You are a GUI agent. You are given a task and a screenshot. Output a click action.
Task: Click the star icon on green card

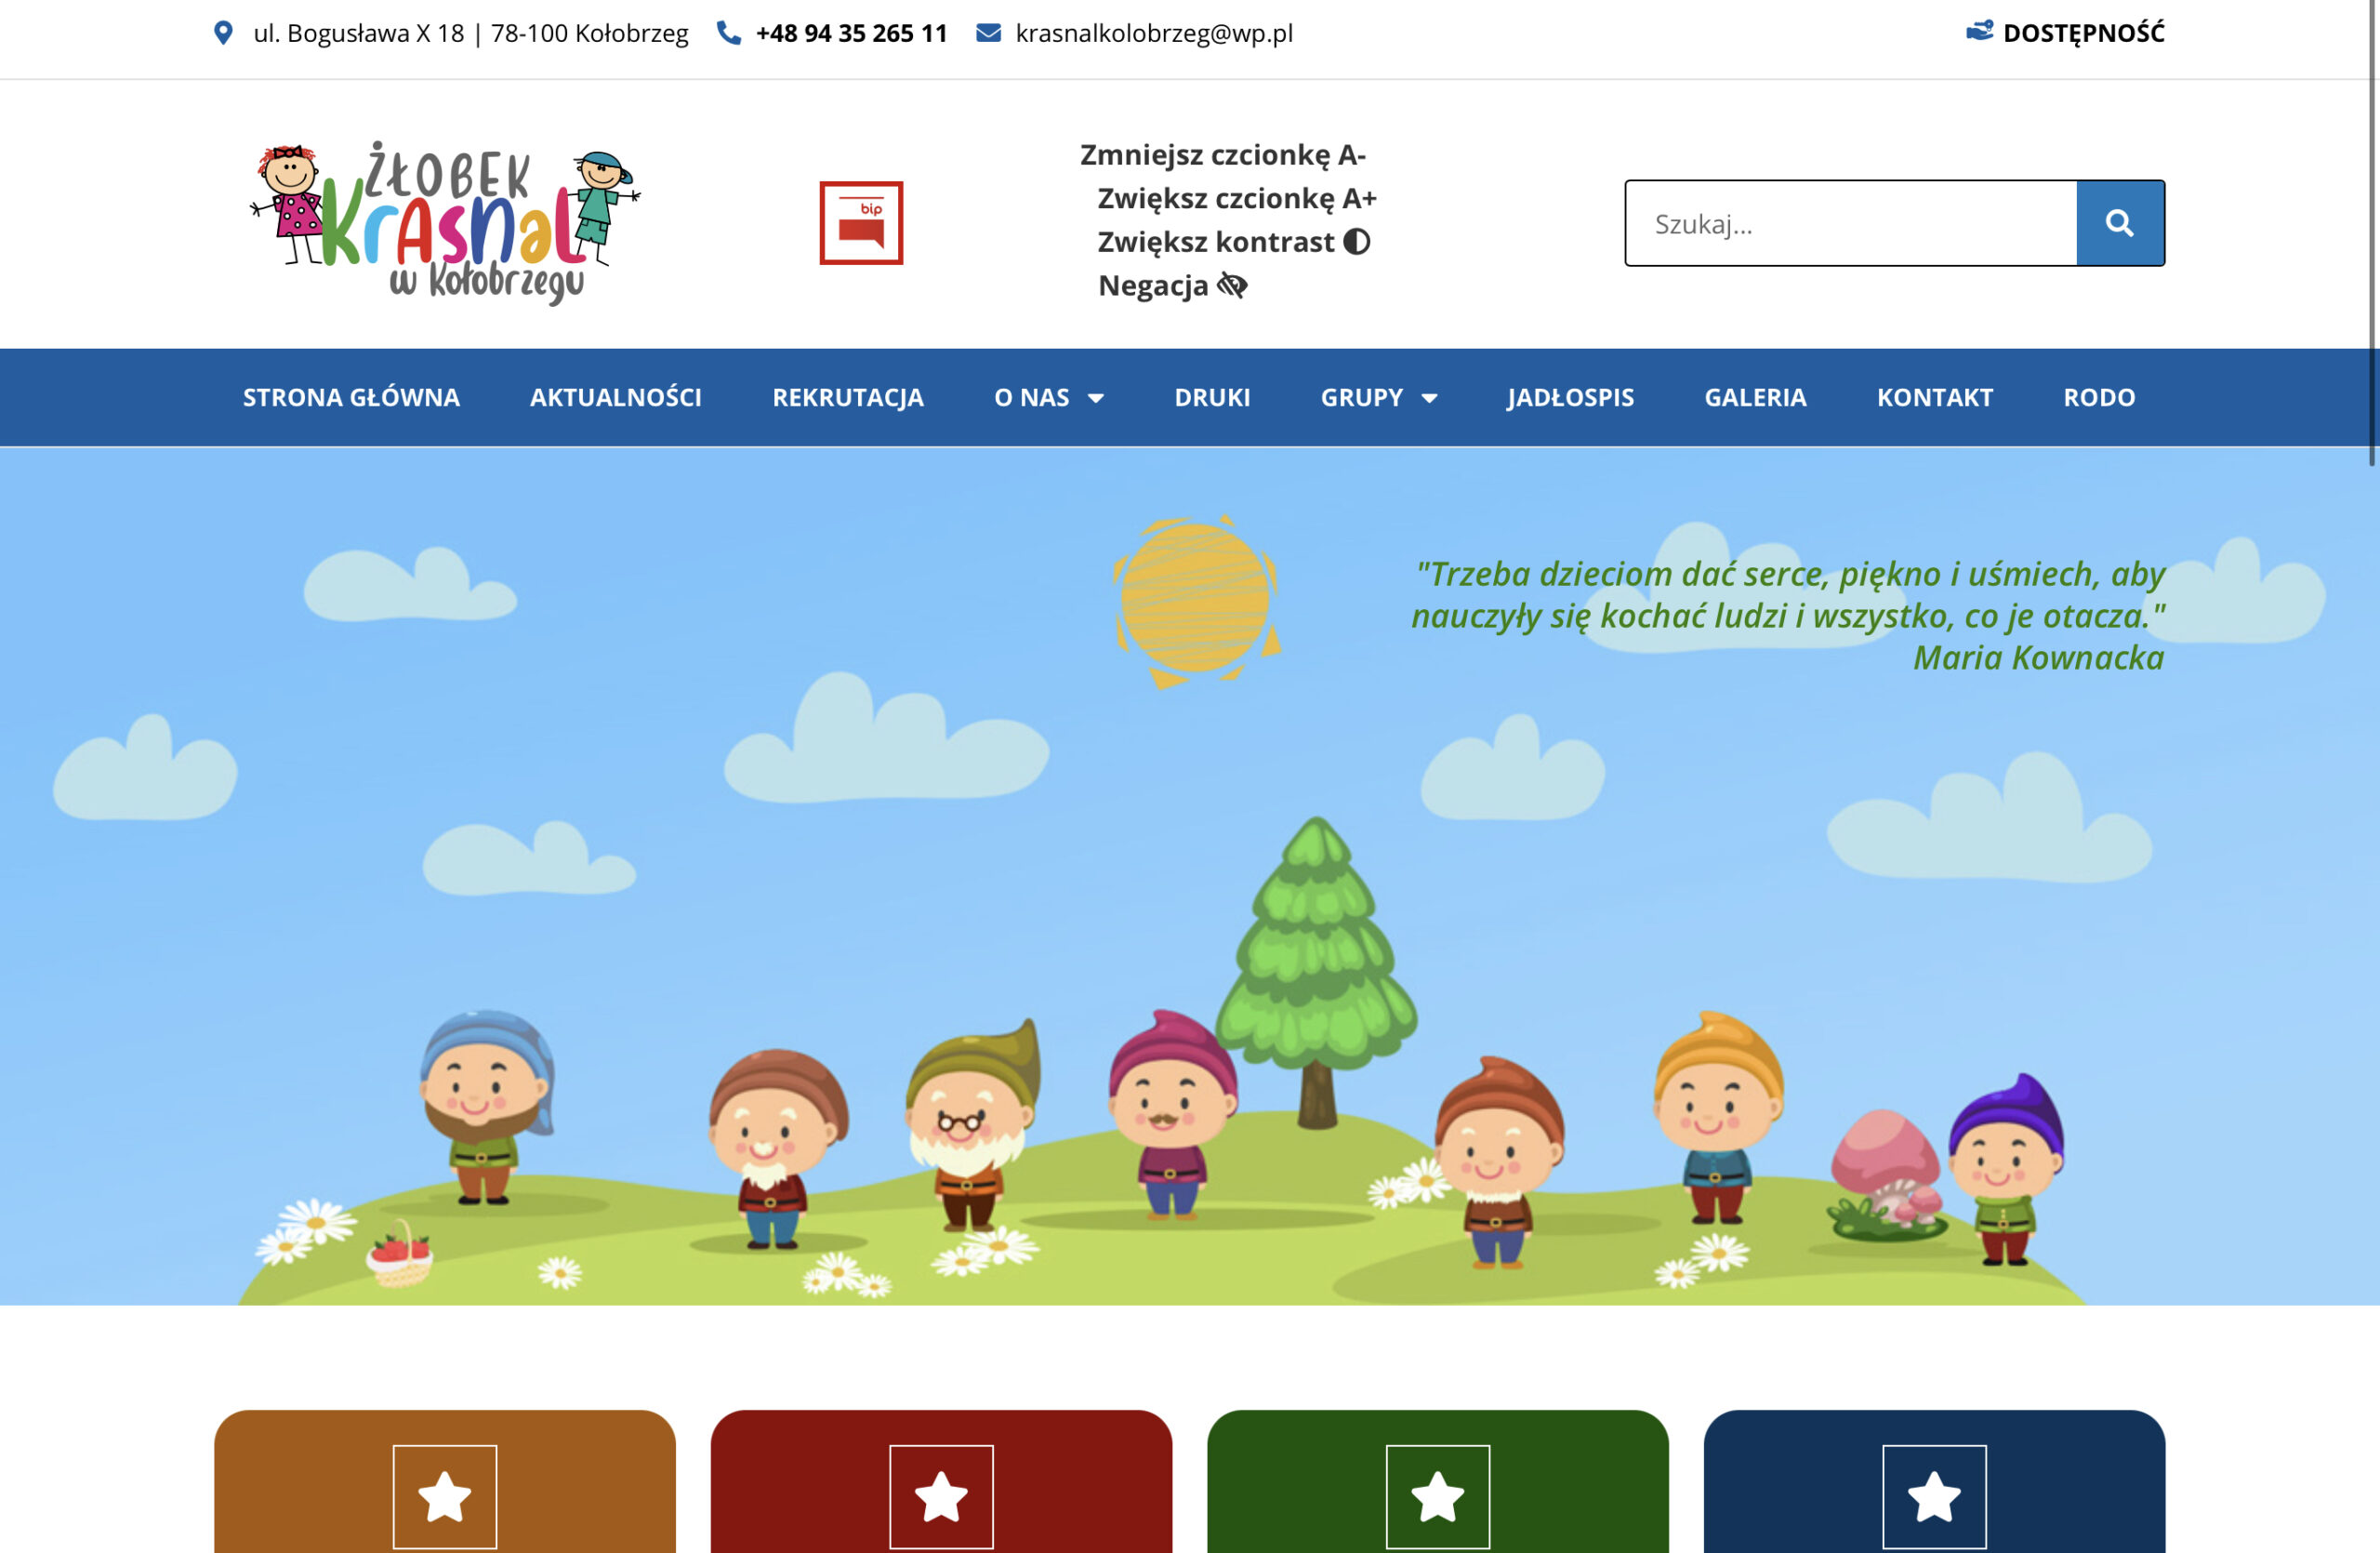click(x=1437, y=1496)
